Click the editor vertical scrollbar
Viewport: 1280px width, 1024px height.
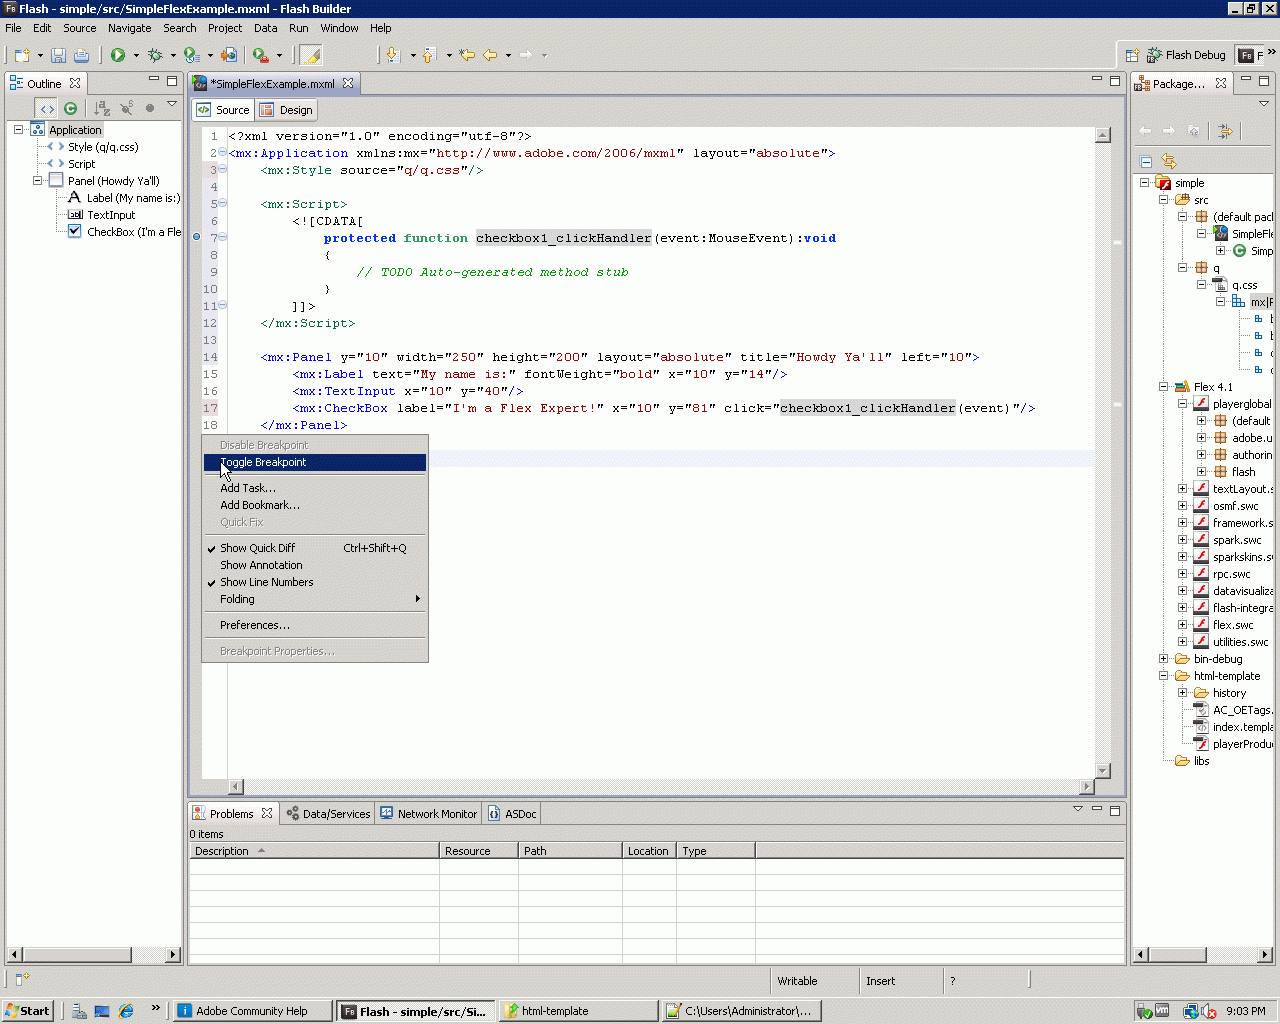click(x=1103, y=453)
